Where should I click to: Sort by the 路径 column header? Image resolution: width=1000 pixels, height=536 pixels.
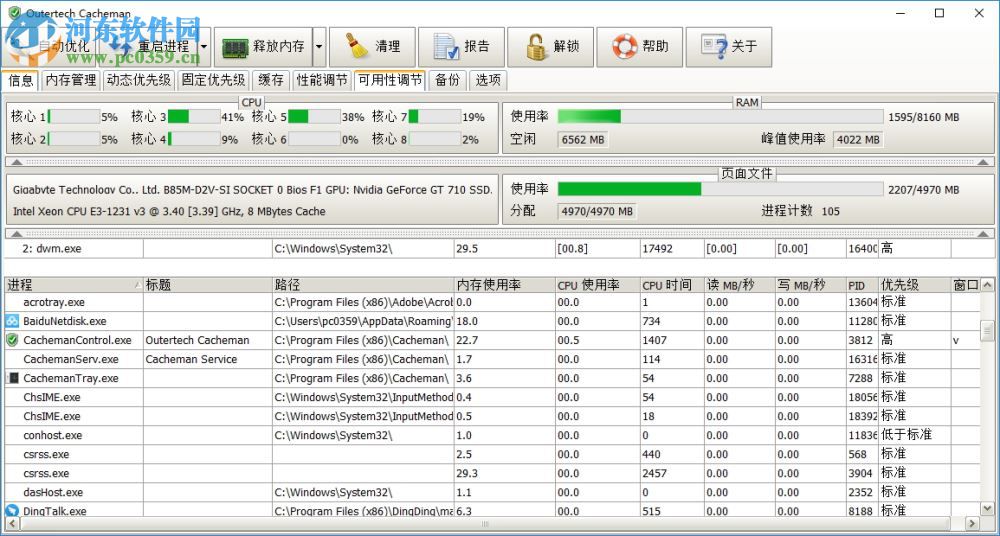click(x=363, y=285)
